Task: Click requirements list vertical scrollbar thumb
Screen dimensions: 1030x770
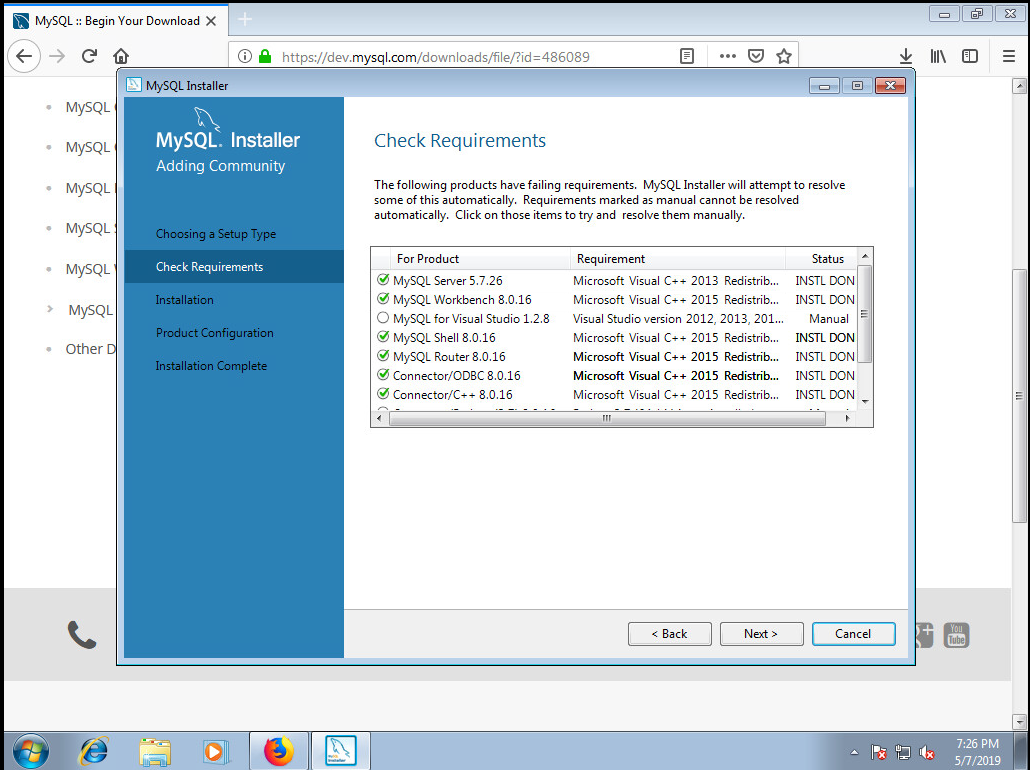Action: coord(865,314)
